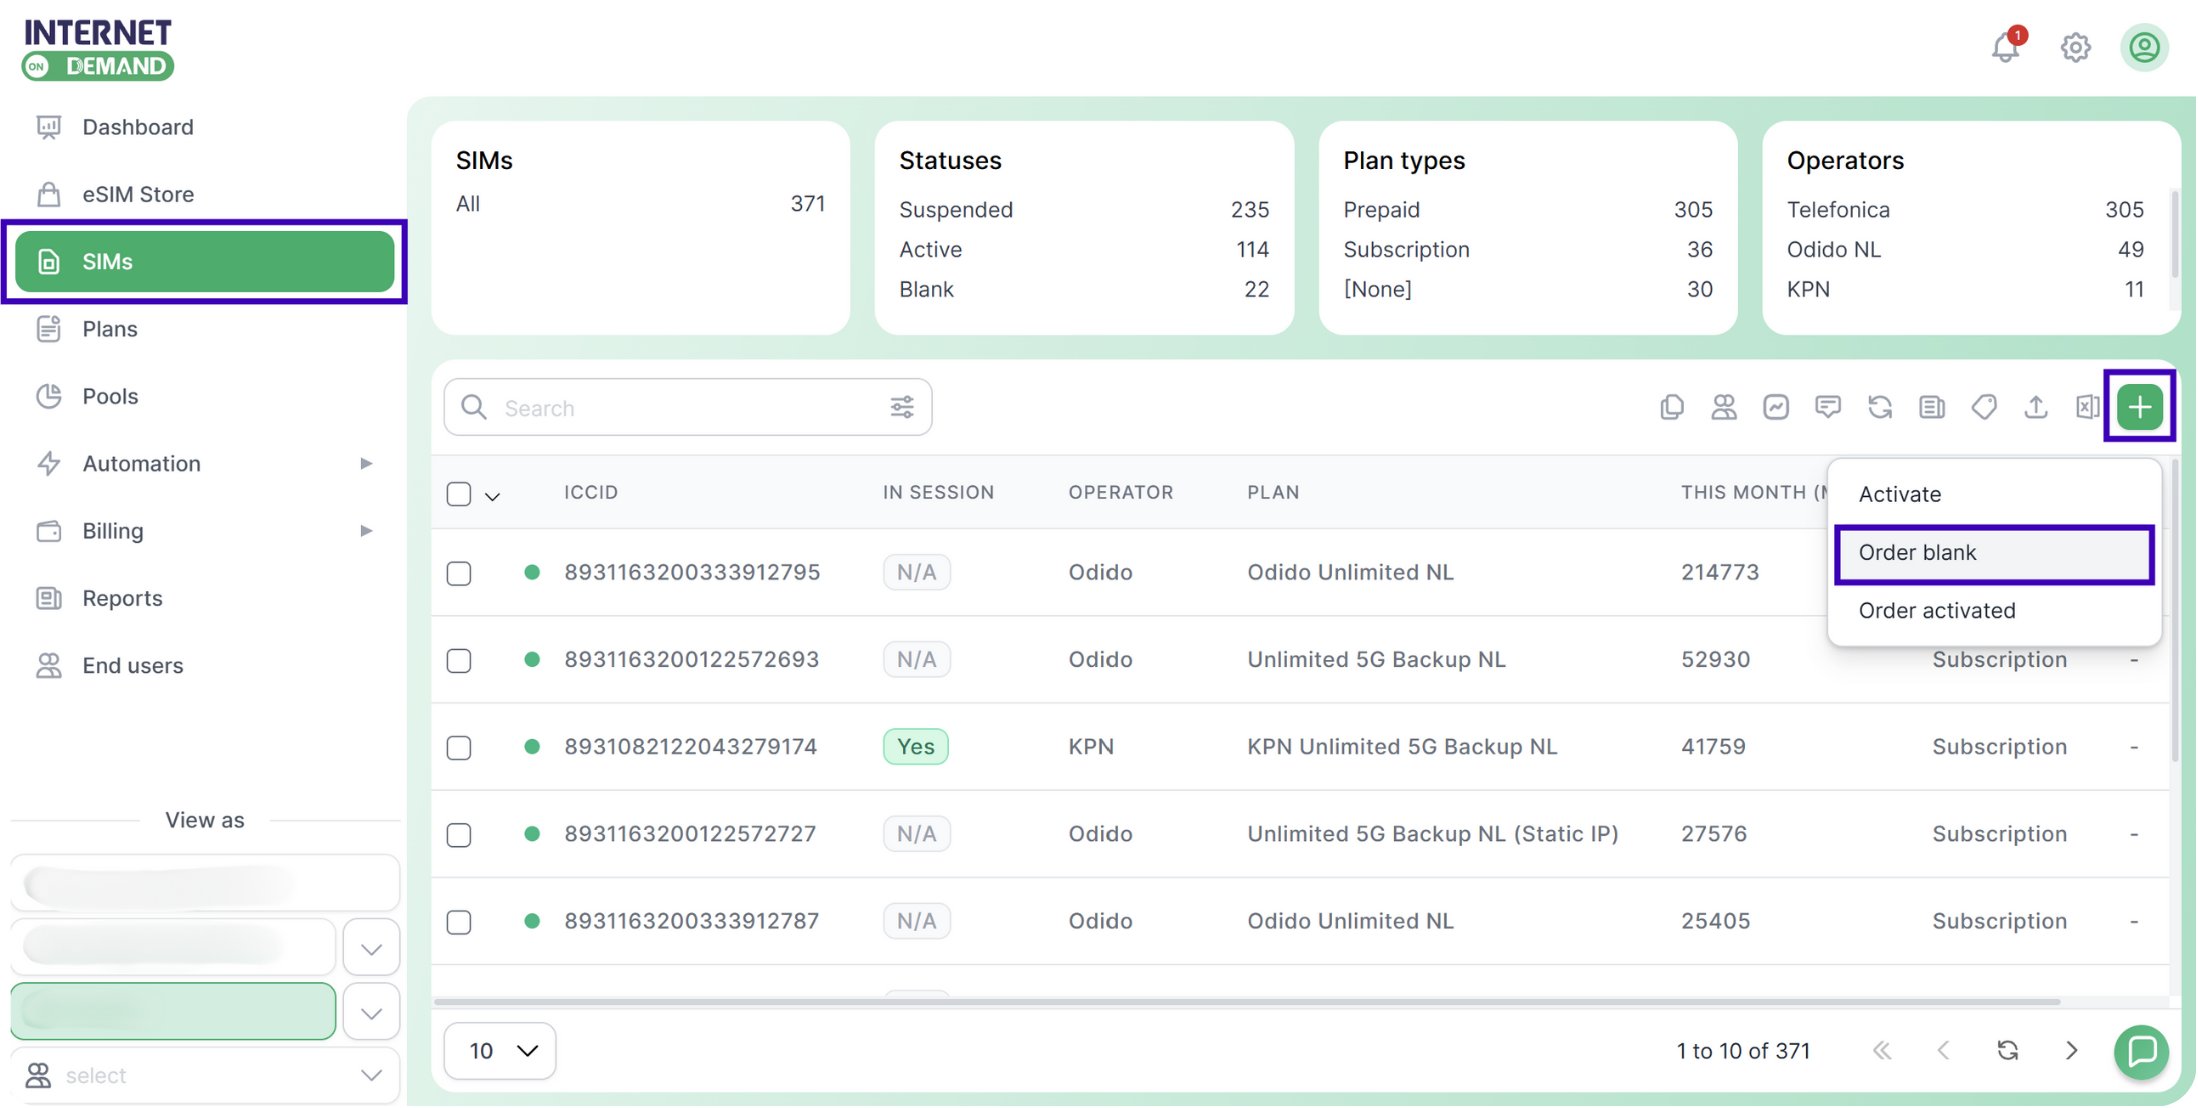The width and height of the screenshot is (2198, 1108).
Task: Click the upload arrow toolbar icon
Action: click(2035, 407)
